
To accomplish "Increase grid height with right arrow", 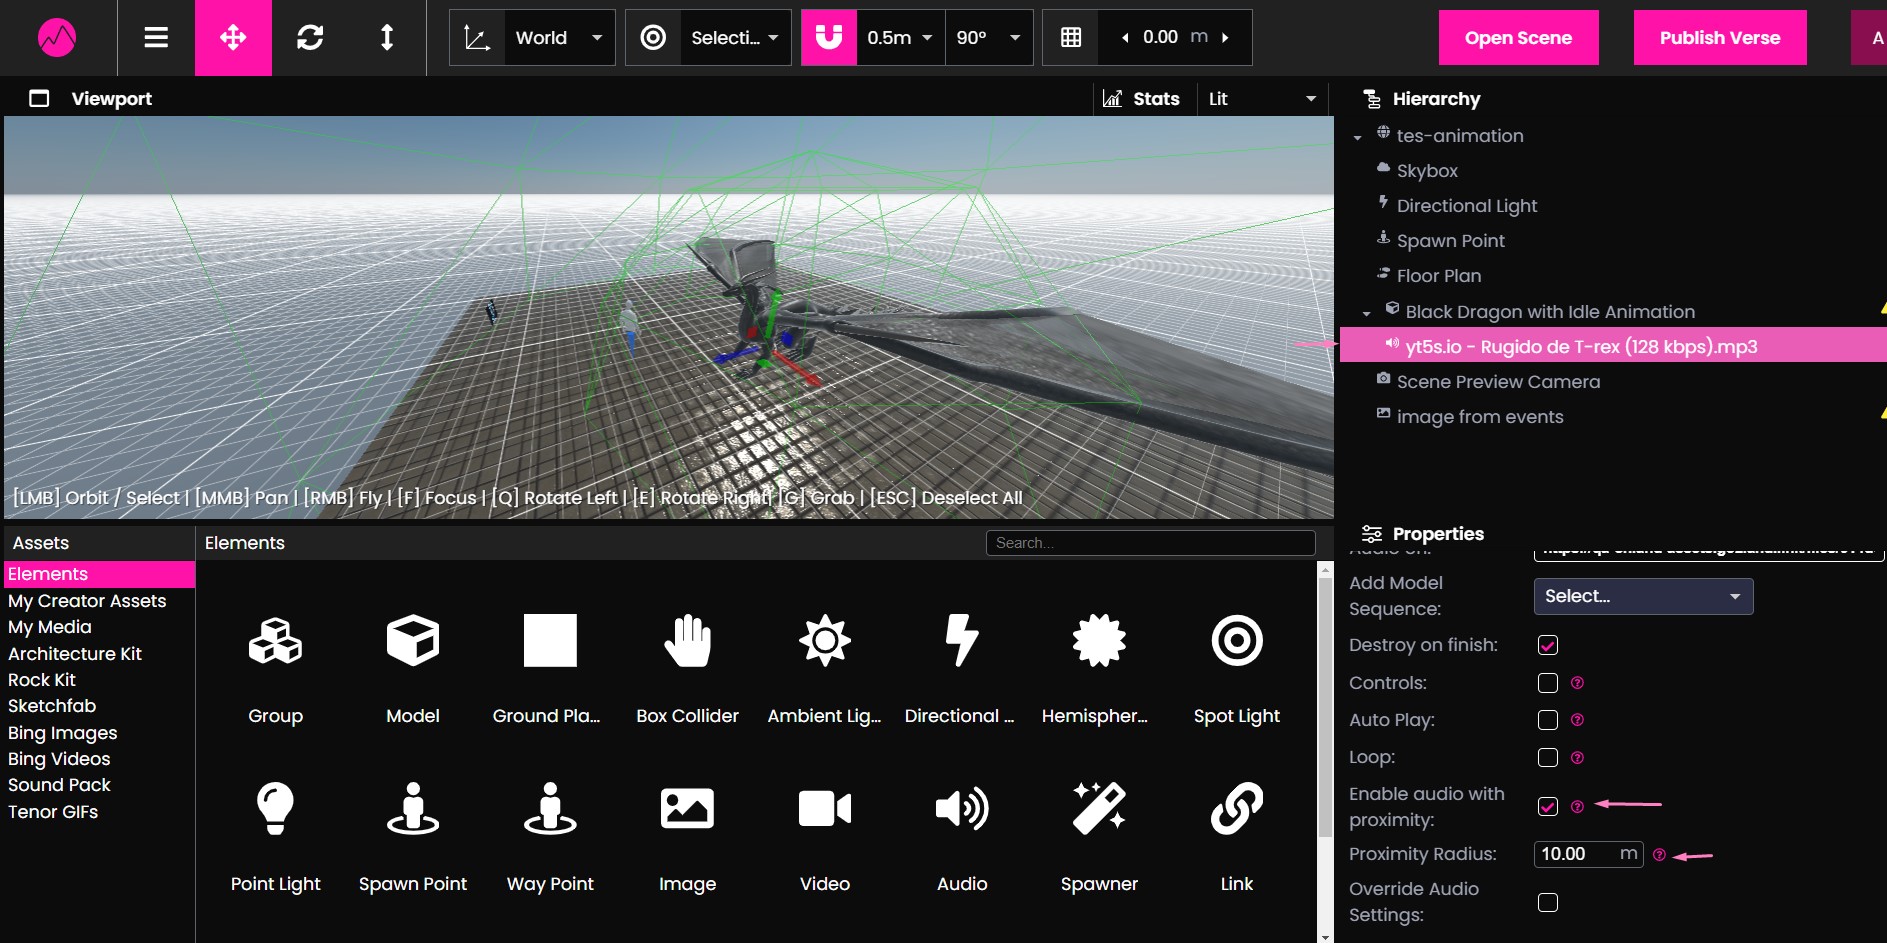I will [x=1225, y=38].
